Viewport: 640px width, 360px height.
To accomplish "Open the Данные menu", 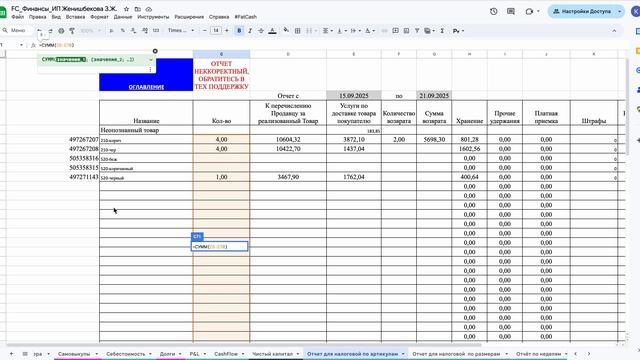I will click(123, 17).
